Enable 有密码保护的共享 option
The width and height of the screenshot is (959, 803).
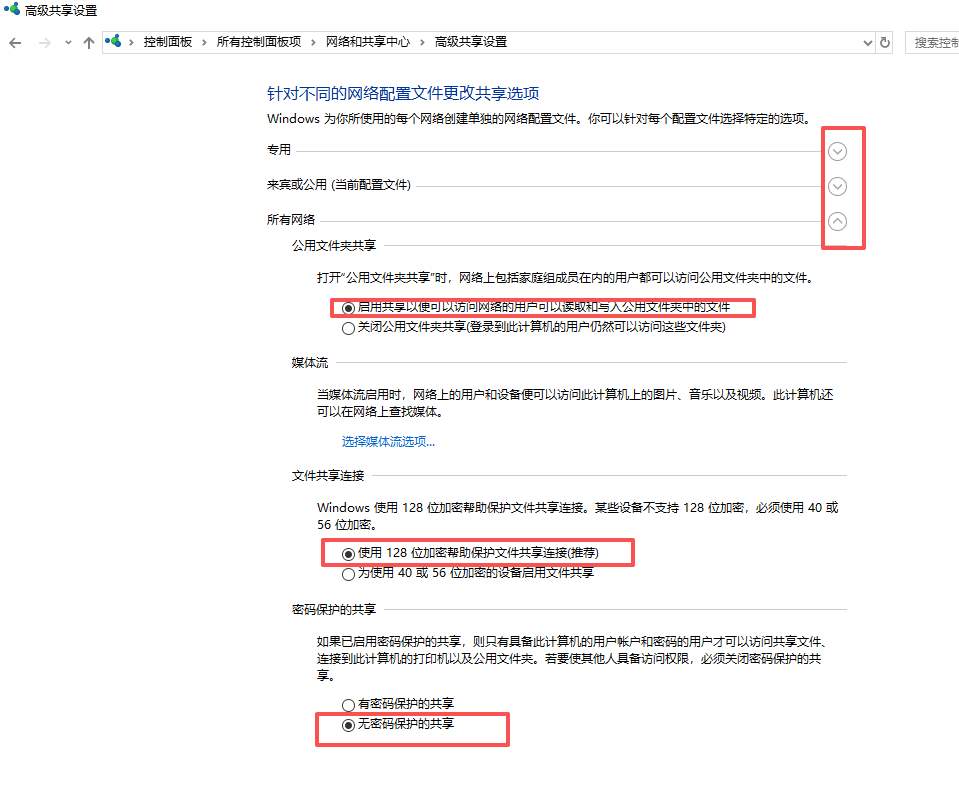pyautogui.click(x=348, y=705)
